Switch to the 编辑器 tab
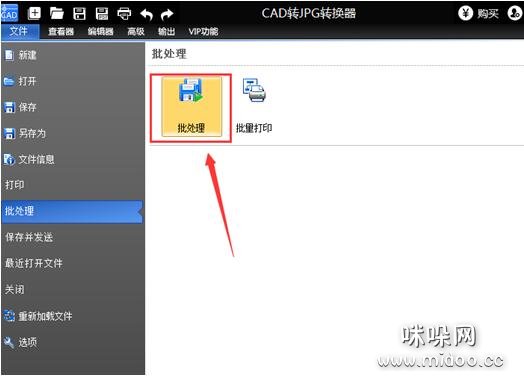Image resolution: width=524 pixels, height=376 pixels. pyautogui.click(x=100, y=31)
